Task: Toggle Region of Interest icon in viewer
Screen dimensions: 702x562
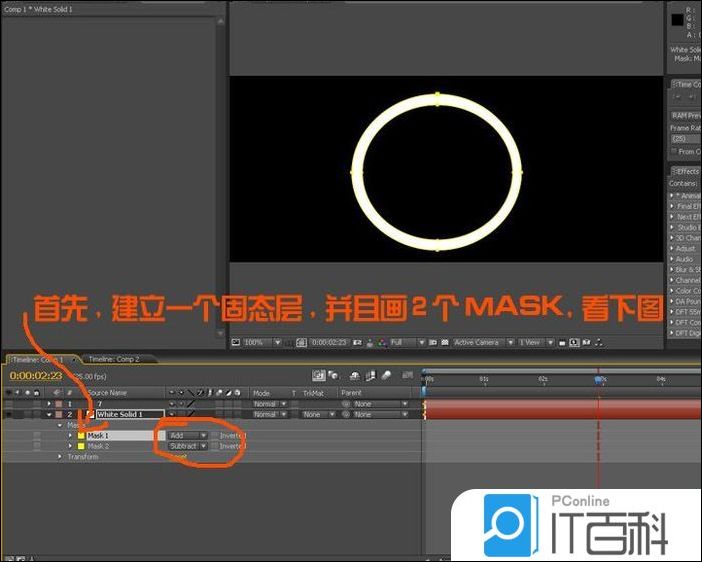Action: (x=433, y=343)
